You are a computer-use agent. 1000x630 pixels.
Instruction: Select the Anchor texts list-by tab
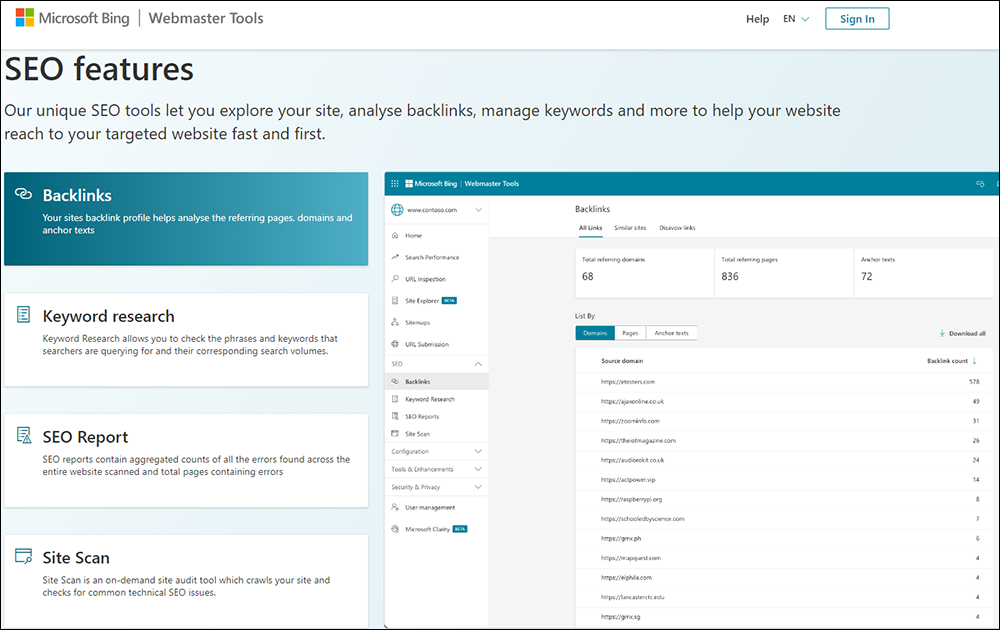(672, 333)
